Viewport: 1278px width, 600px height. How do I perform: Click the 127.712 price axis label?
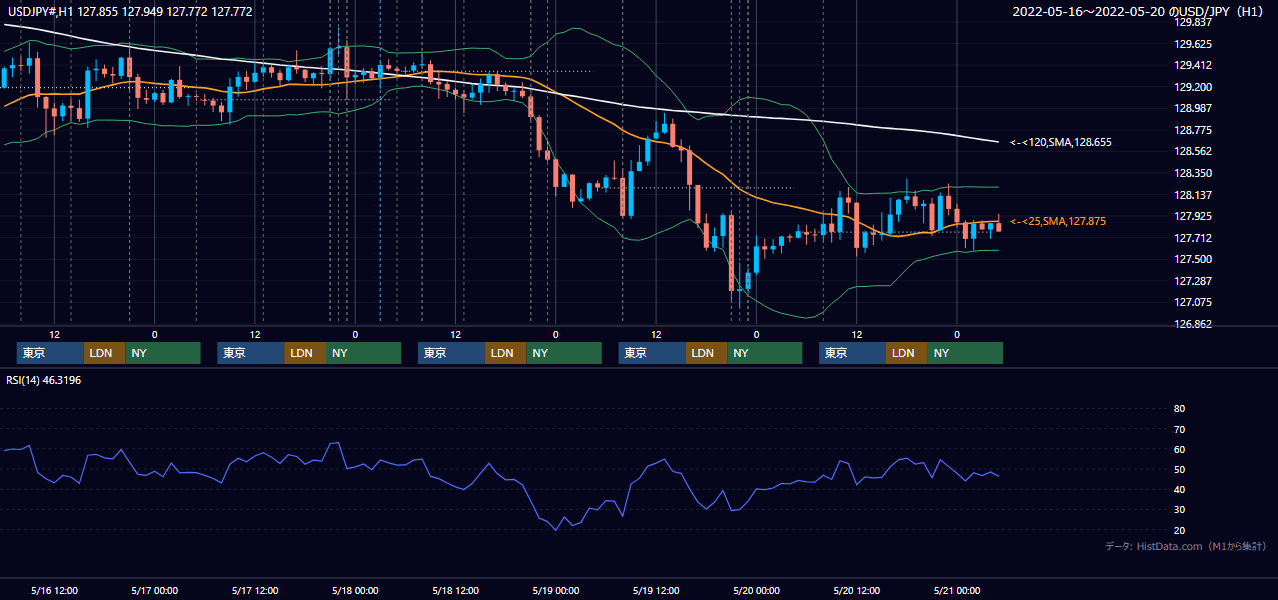tap(1194, 238)
